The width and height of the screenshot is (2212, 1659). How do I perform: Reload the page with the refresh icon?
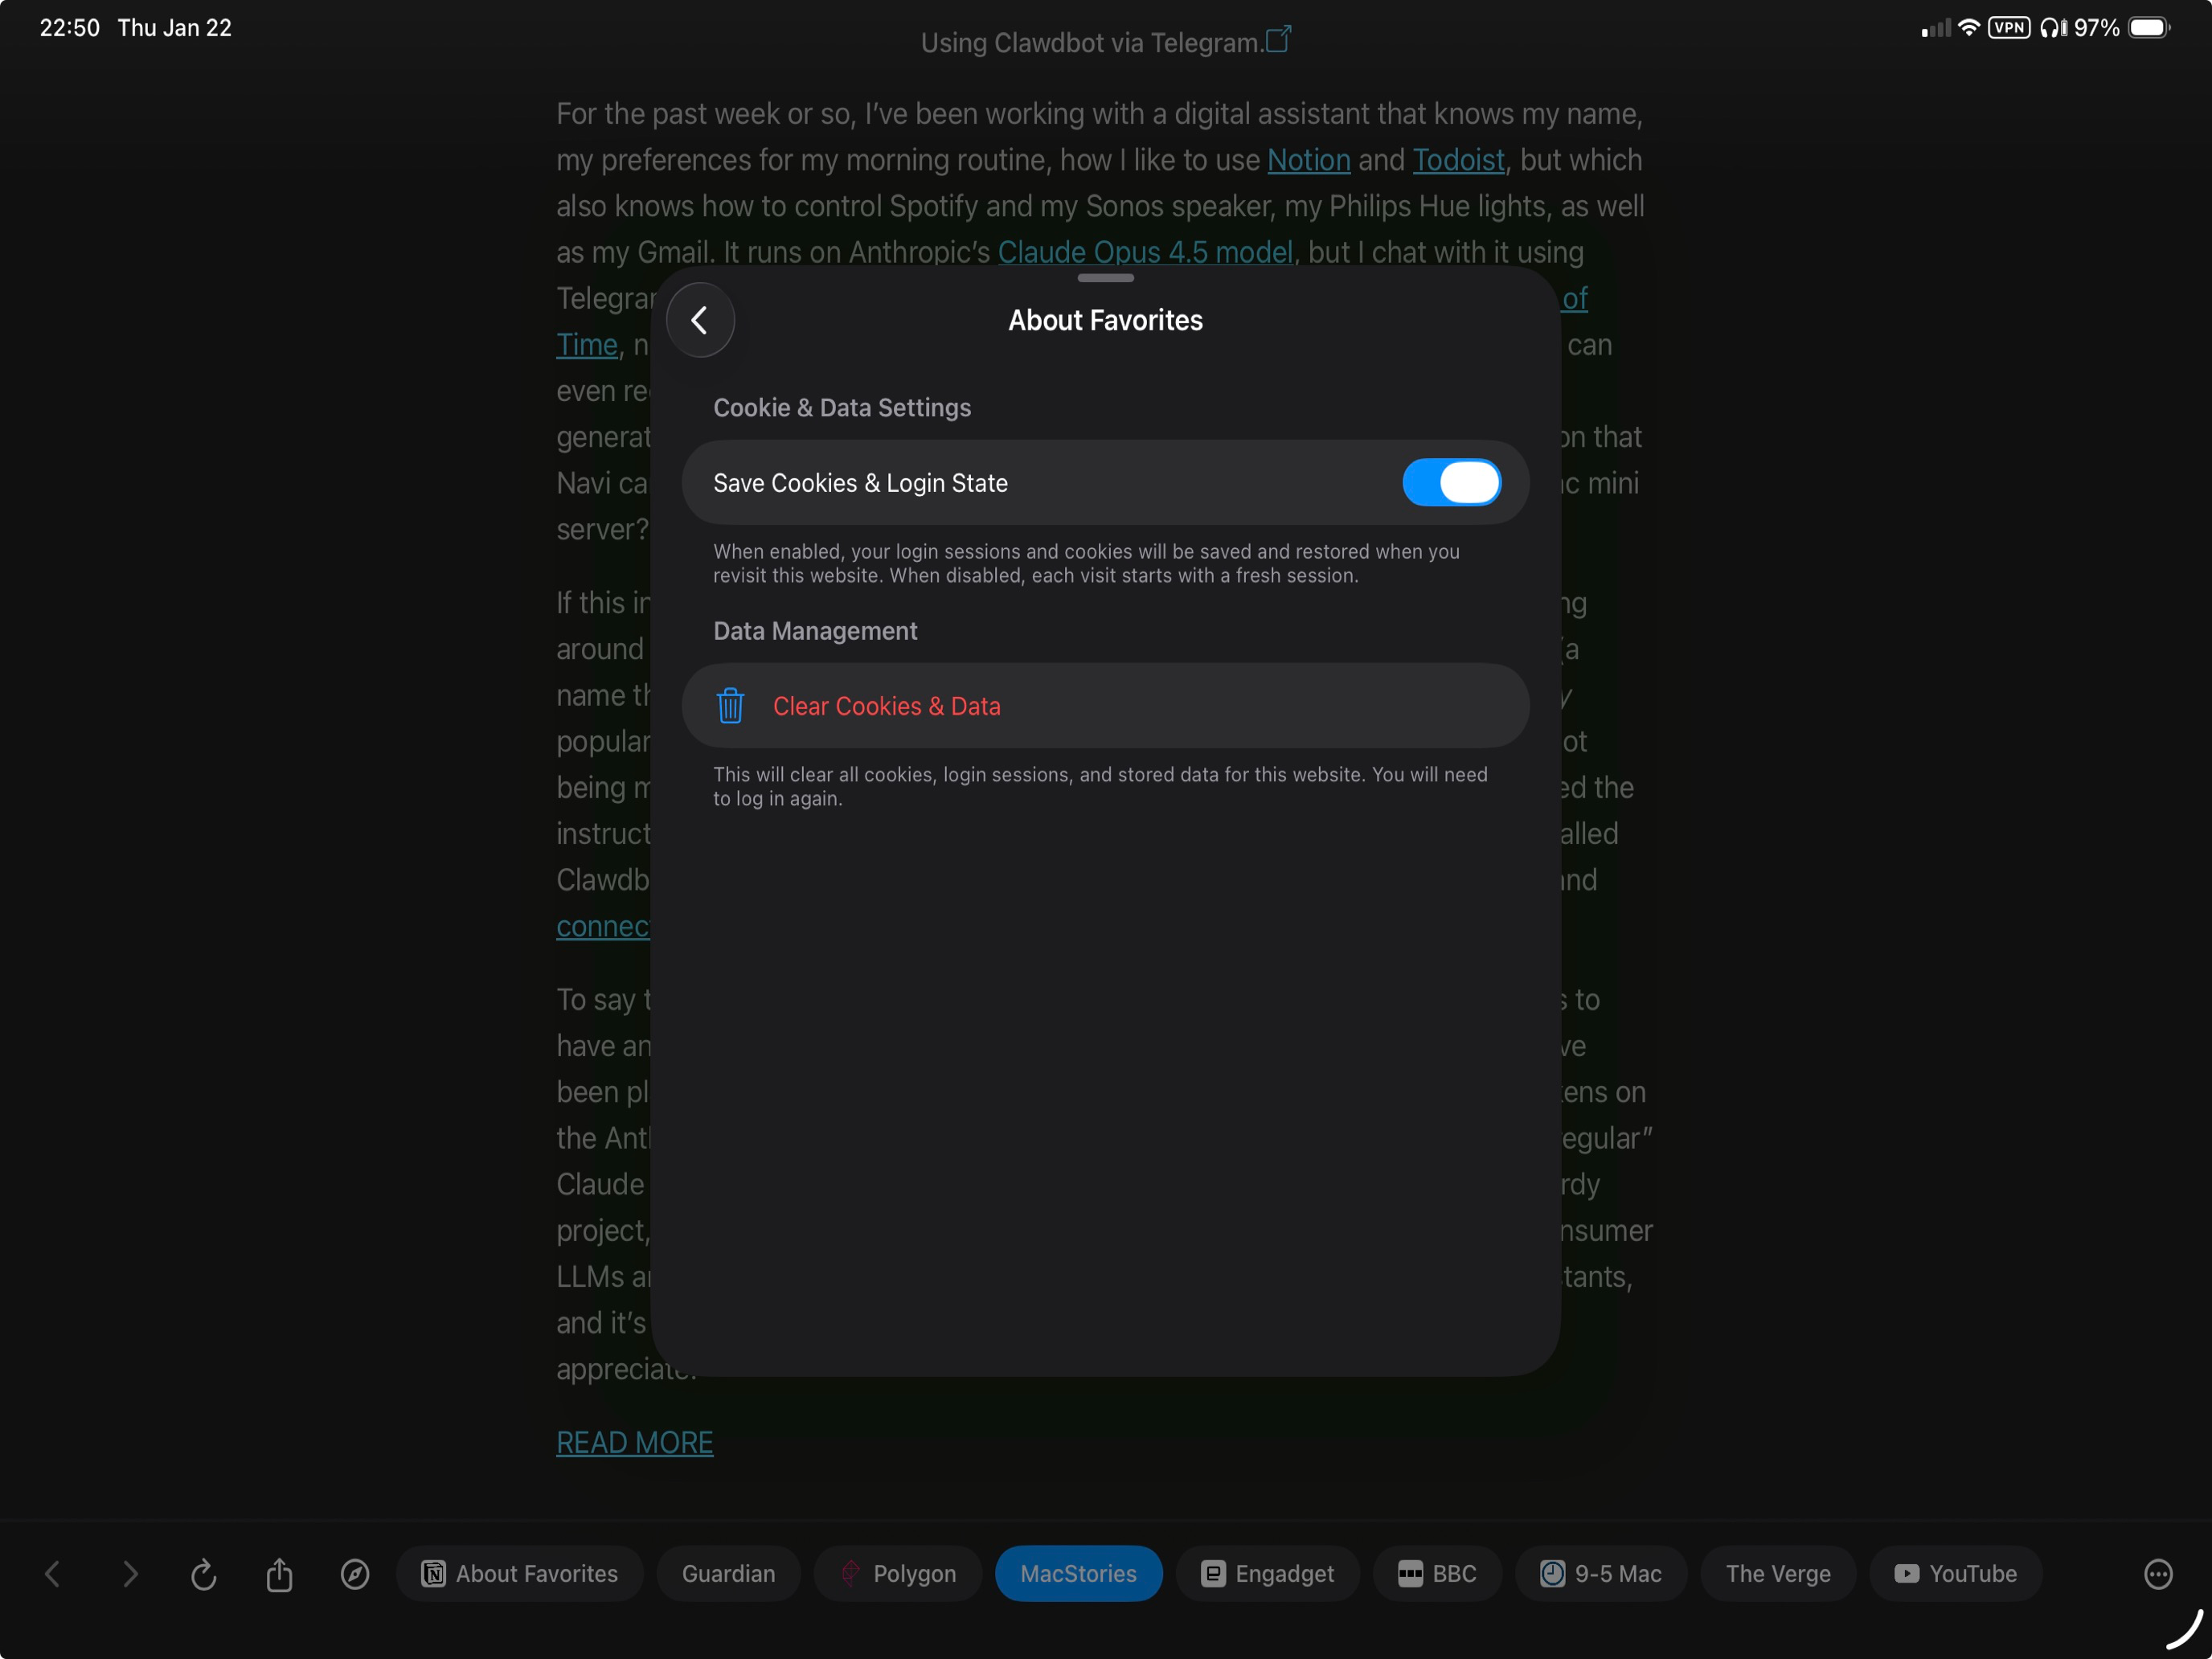(204, 1574)
